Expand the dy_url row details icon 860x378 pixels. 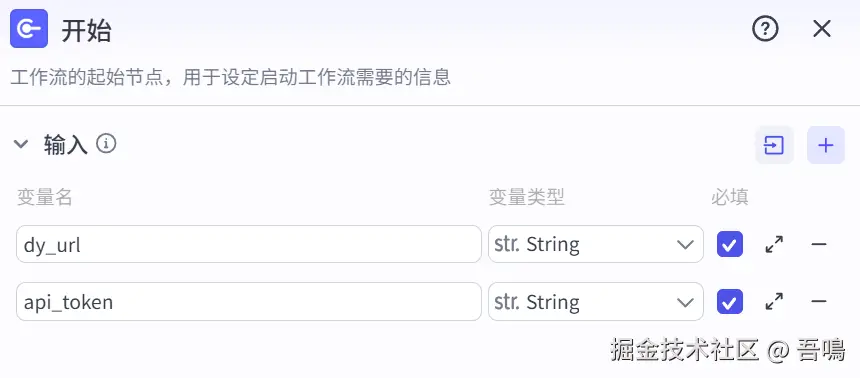pyautogui.click(x=774, y=244)
